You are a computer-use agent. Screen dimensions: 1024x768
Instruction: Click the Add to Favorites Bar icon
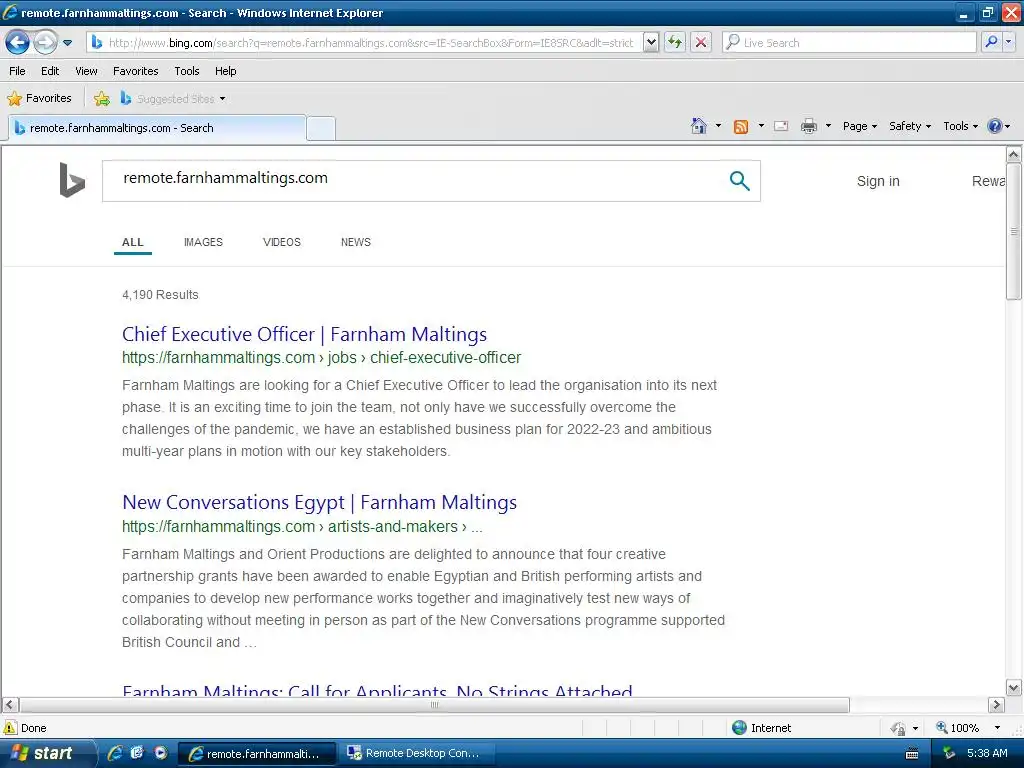pos(101,99)
